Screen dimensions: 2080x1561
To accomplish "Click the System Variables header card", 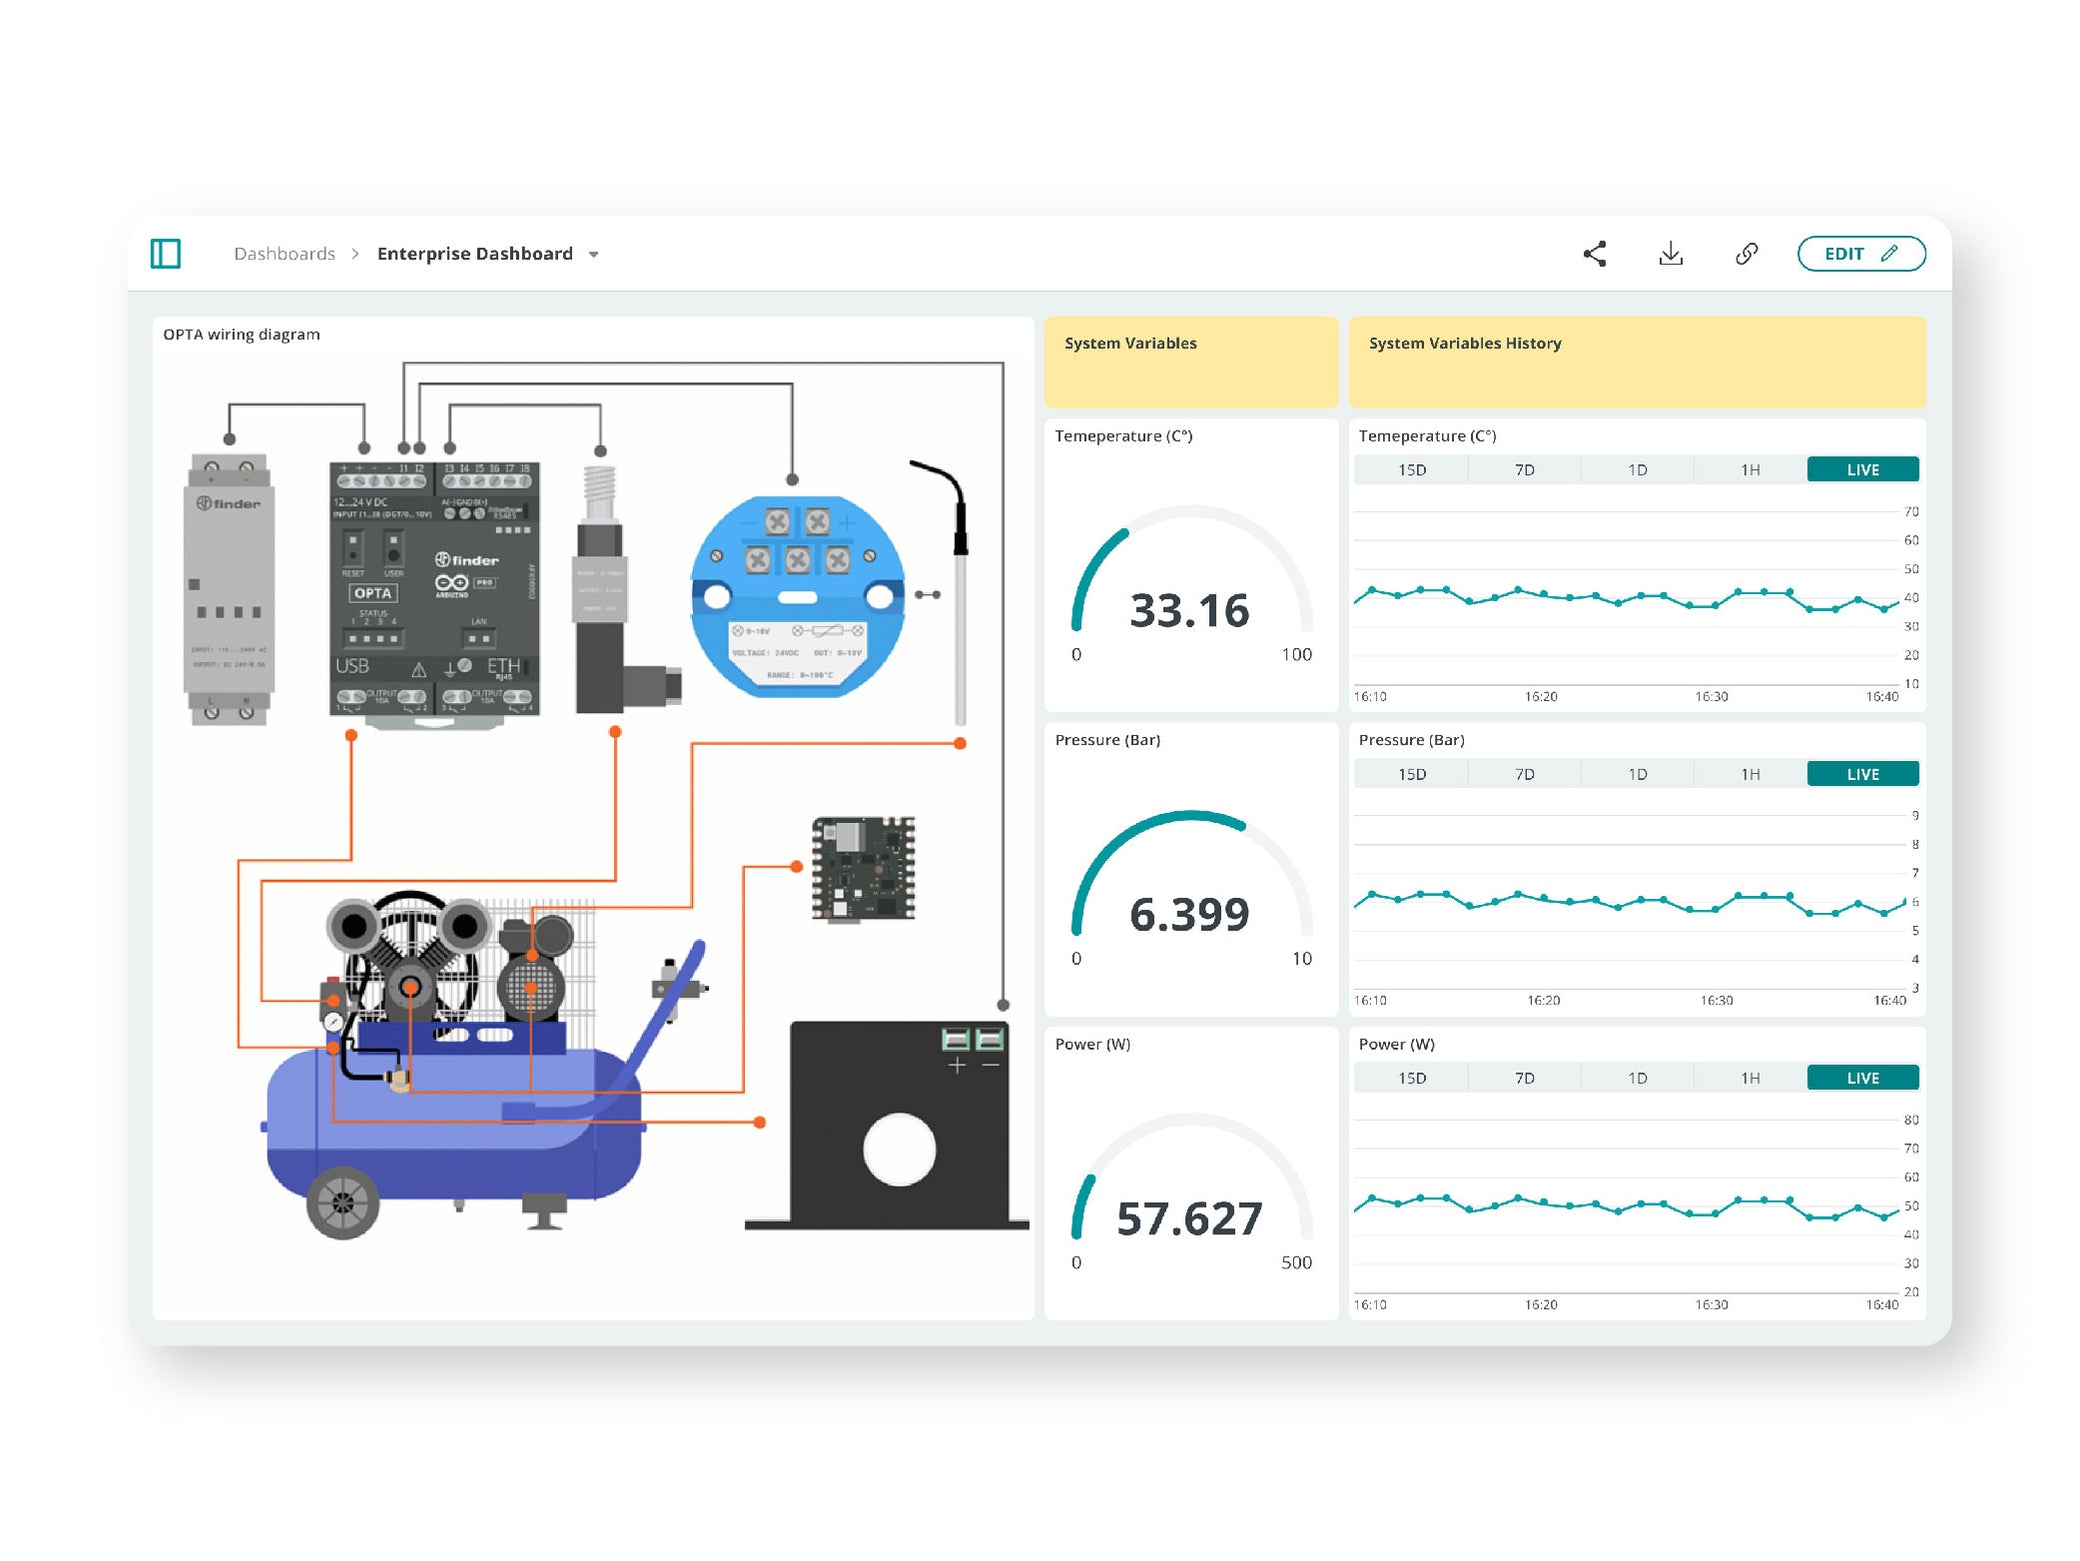I will 1190,362.
